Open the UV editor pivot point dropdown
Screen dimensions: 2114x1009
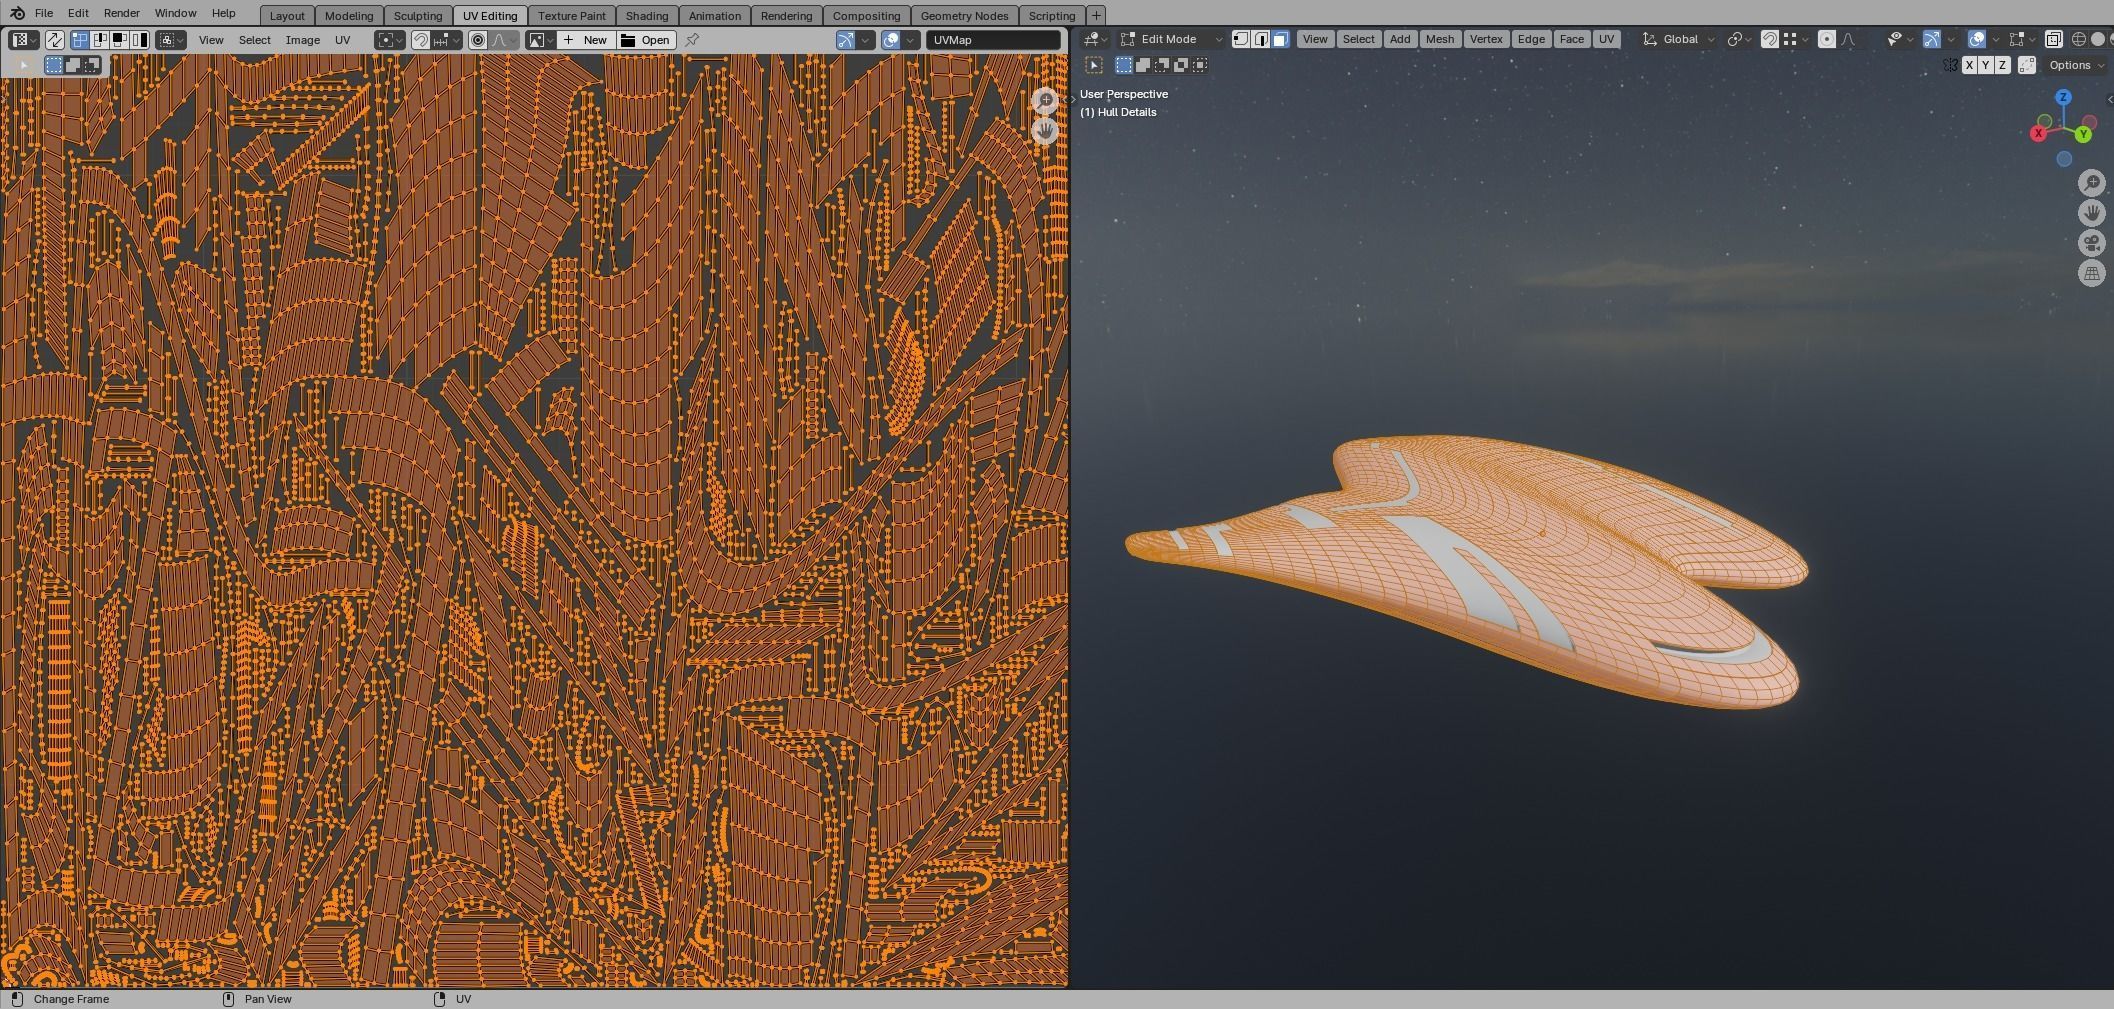(x=390, y=40)
